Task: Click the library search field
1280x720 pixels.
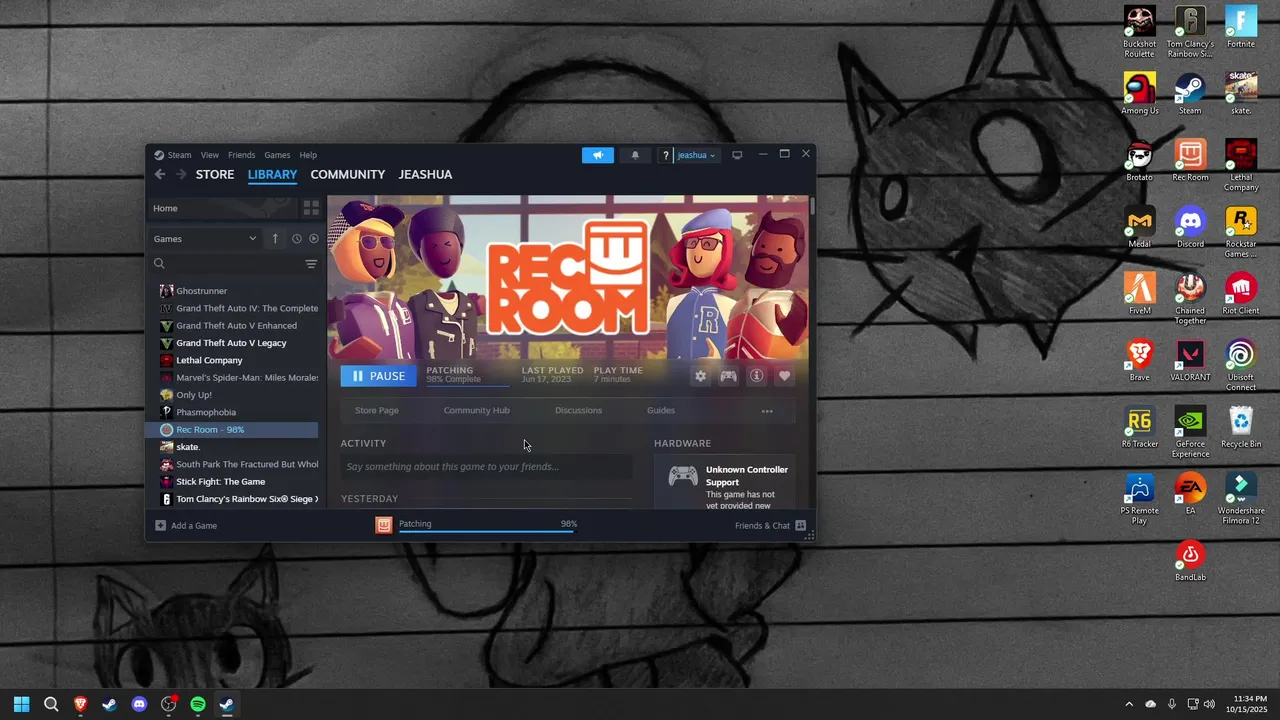Action: tap(225, 264)
